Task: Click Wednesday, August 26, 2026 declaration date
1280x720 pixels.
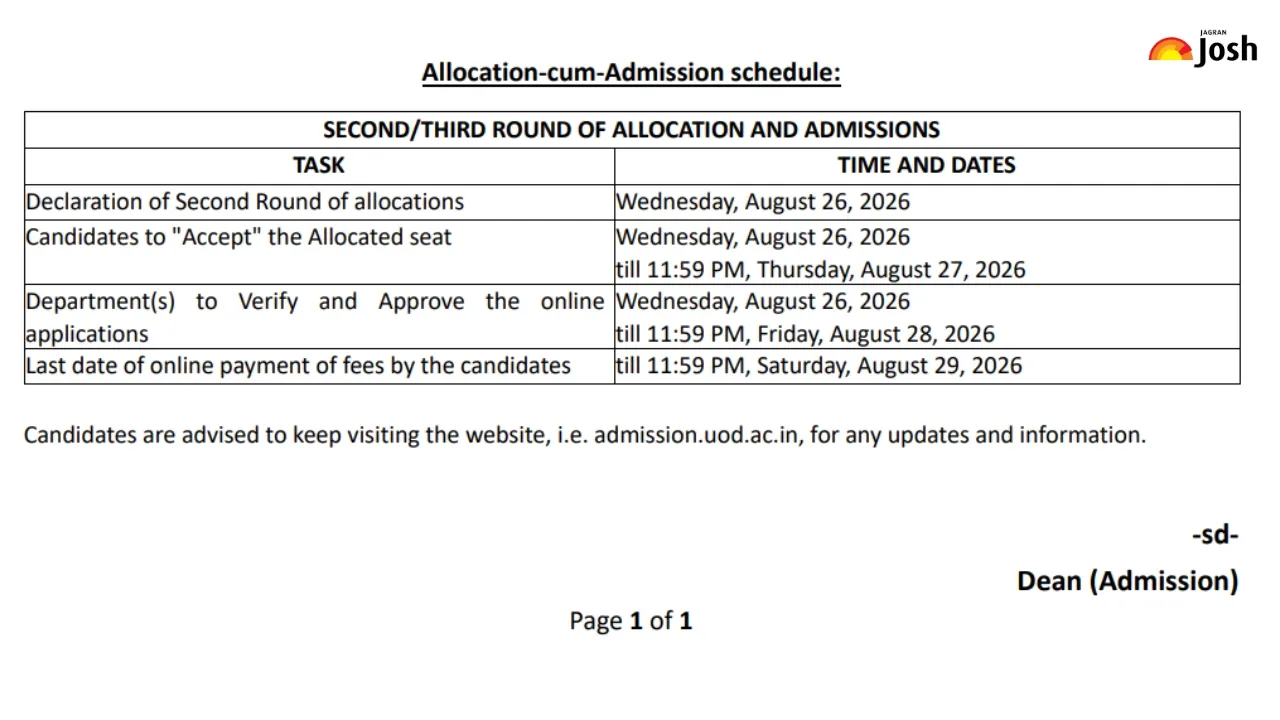Action: 763,202
